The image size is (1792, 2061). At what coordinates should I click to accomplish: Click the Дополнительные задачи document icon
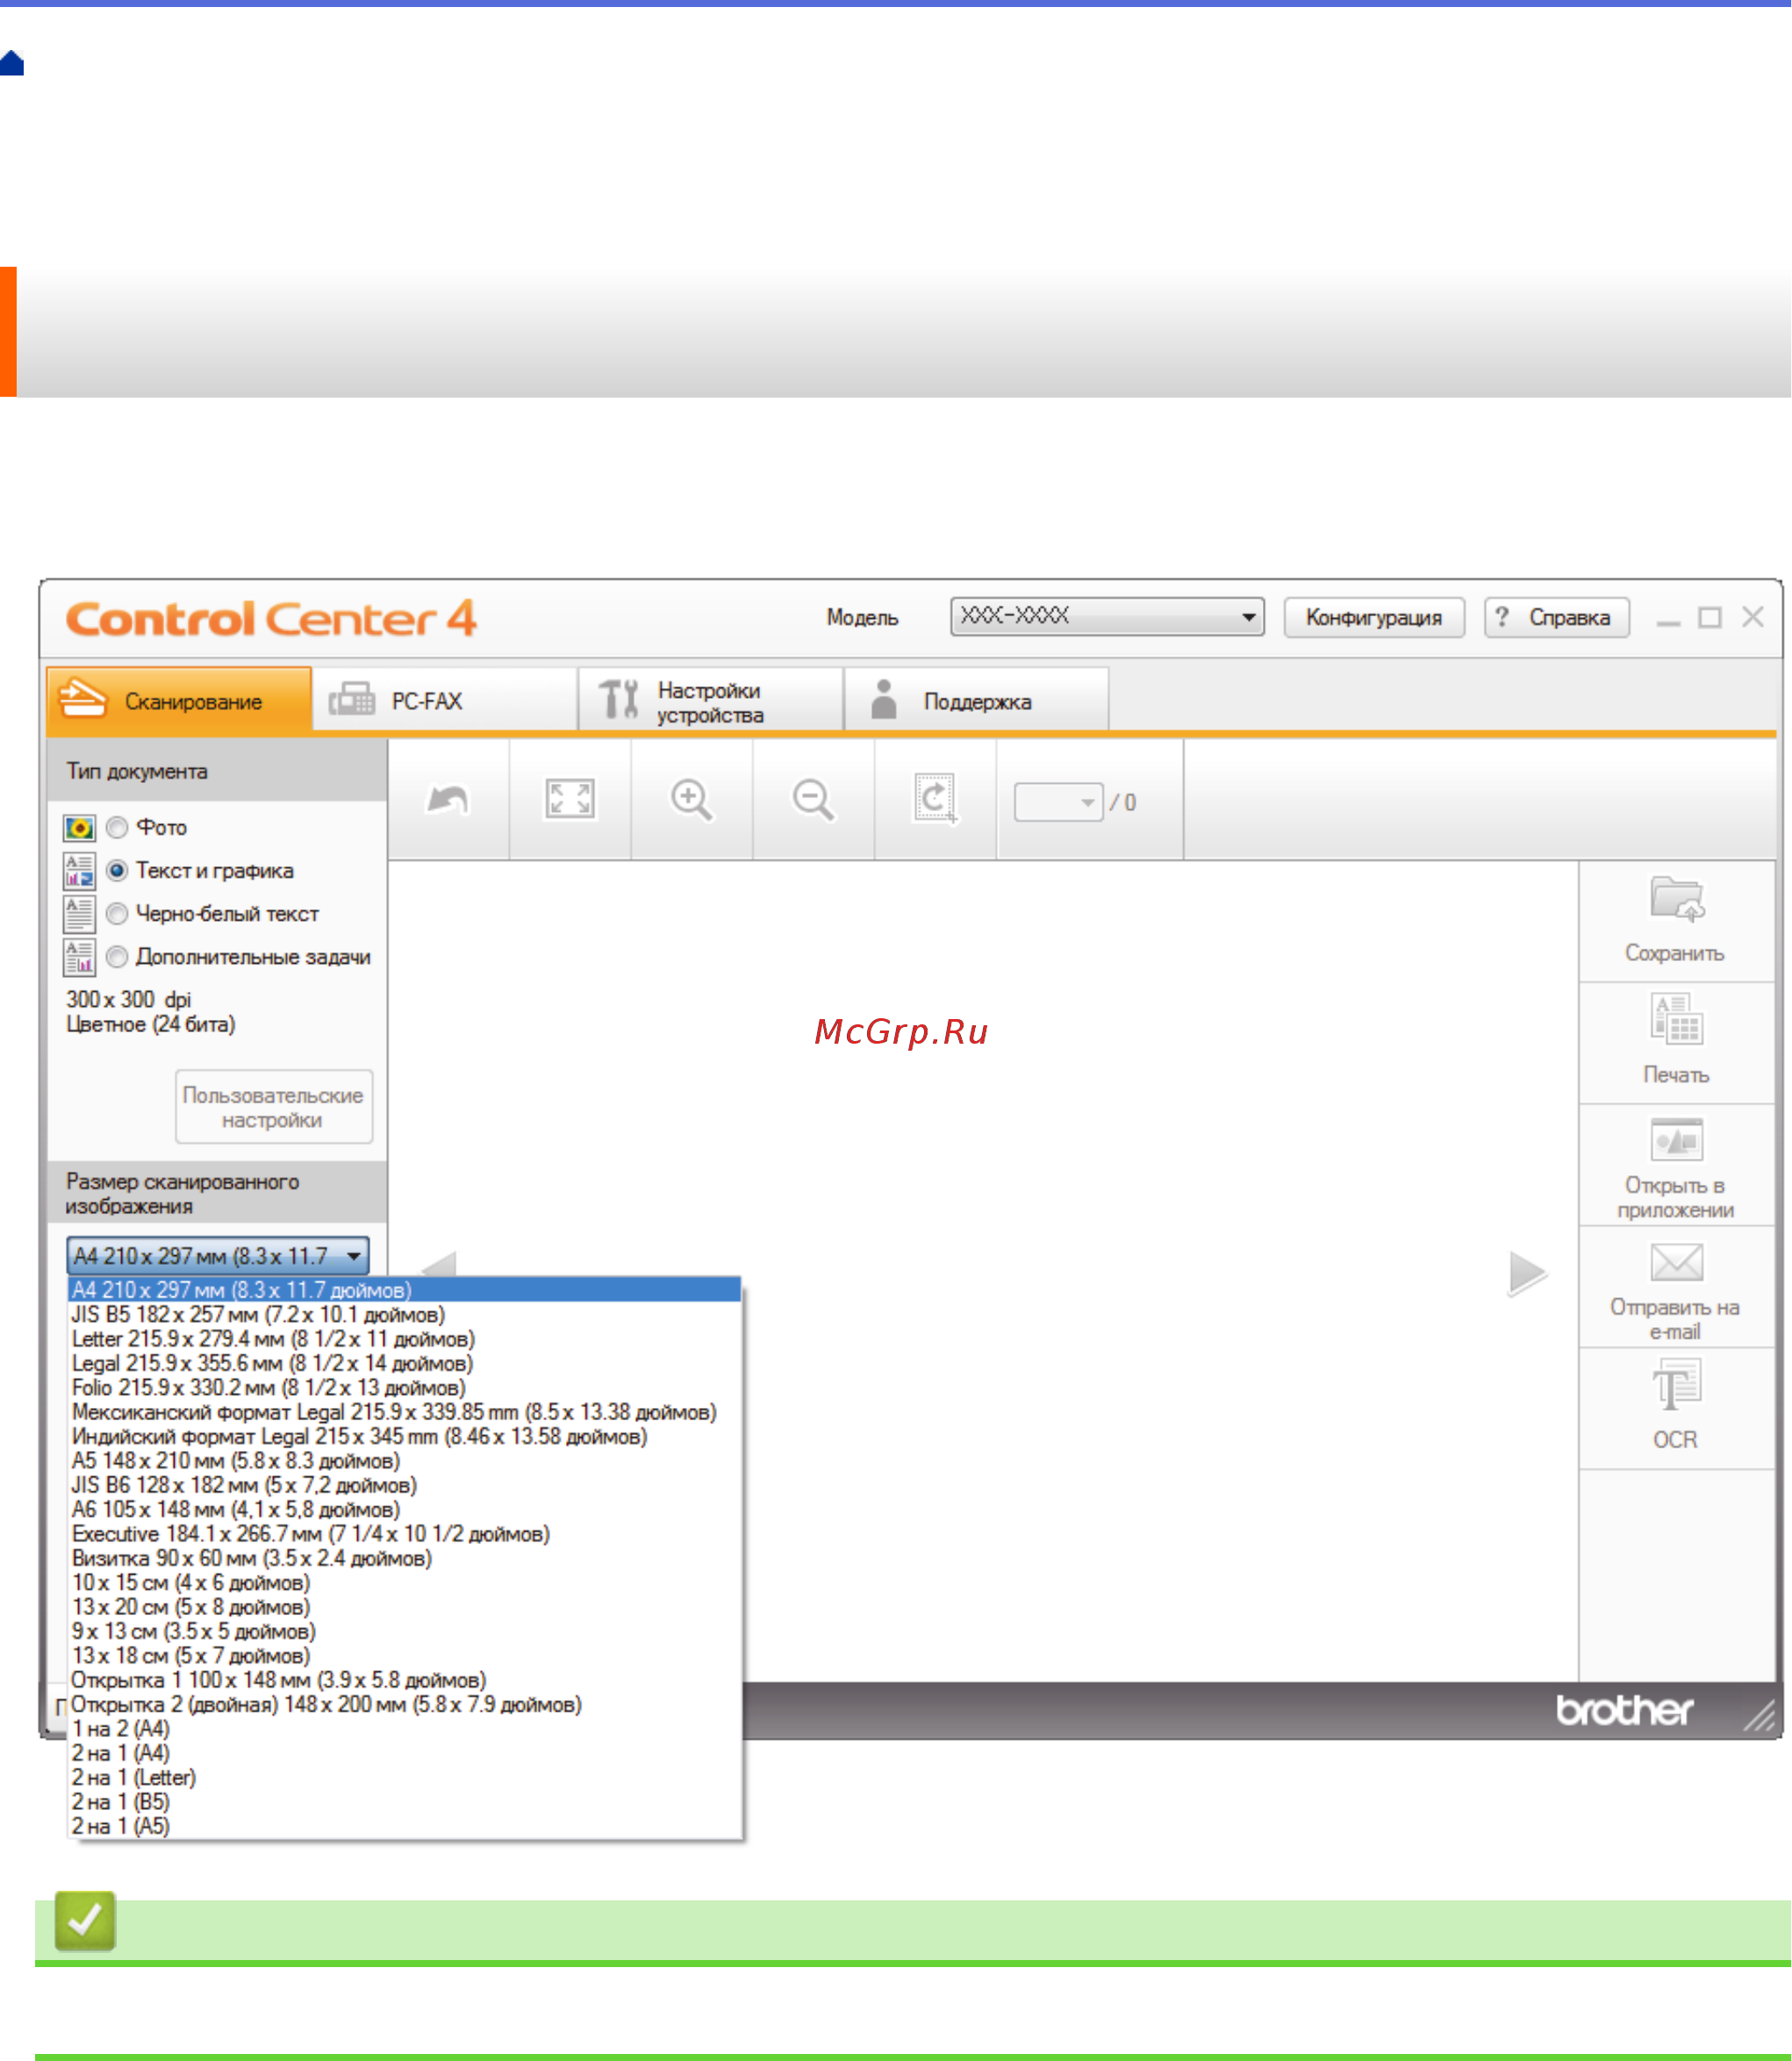click(79, 957)
